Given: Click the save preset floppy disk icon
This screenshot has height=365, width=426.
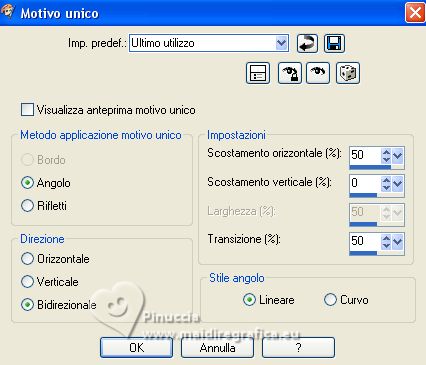Looking at the screenshot, I should [334, 43].
